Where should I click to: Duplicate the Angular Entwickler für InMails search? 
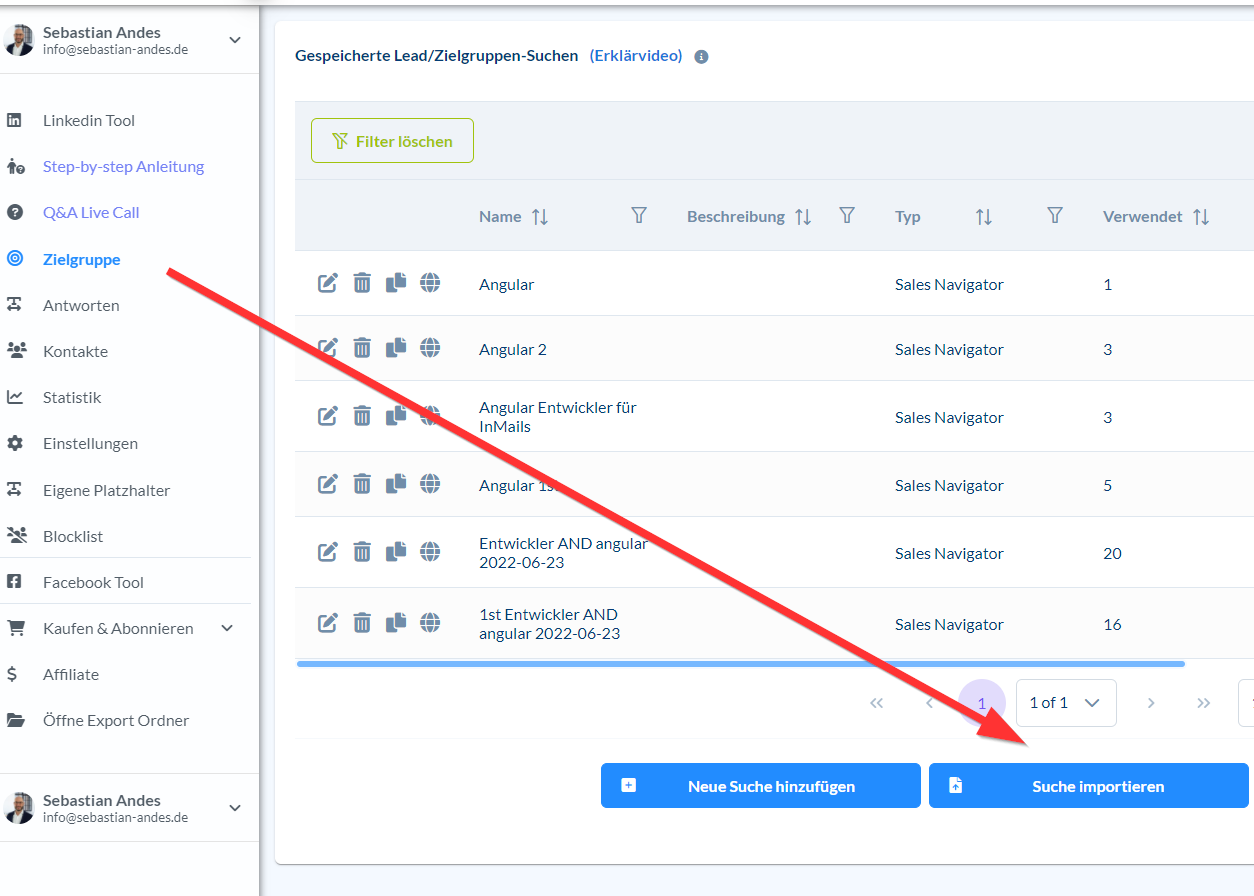396,414
